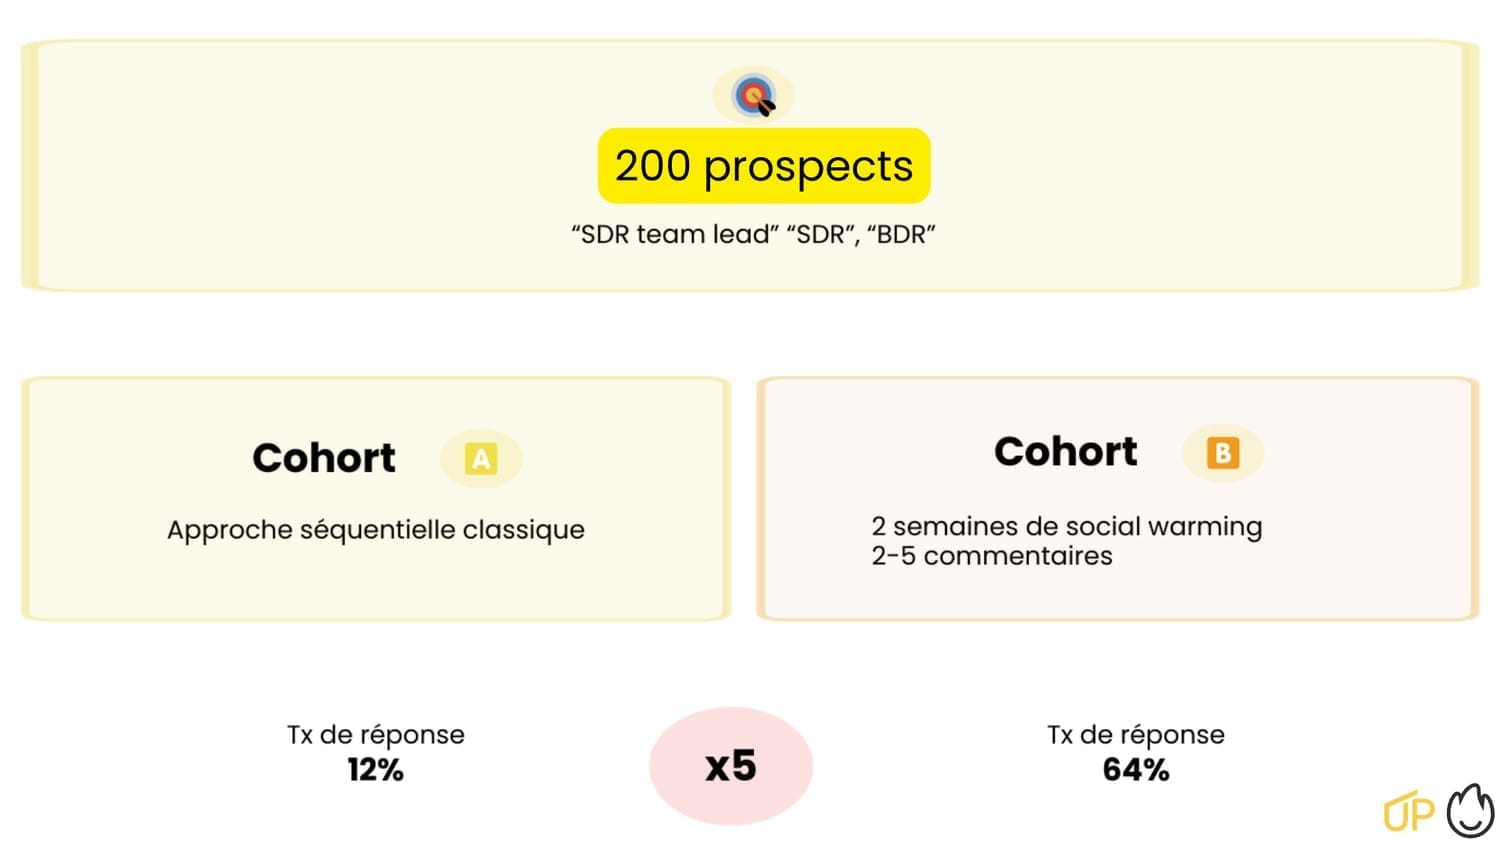Screen dimensions: 1500x844
Task: Click the 64% response rate value
Action: click(x=1136, y=770)
